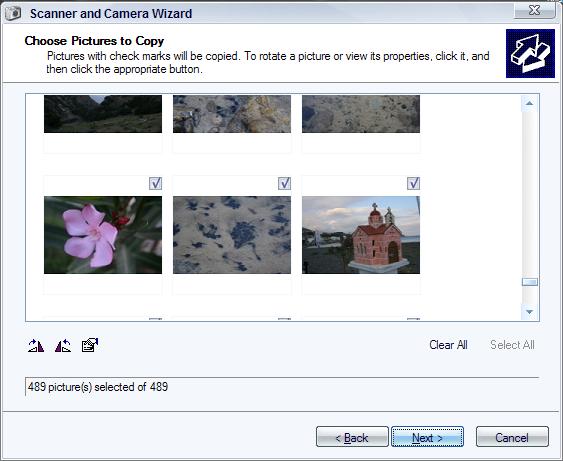
Task: Select the pink flower thumbnail
Action: [x=103, y=235]
